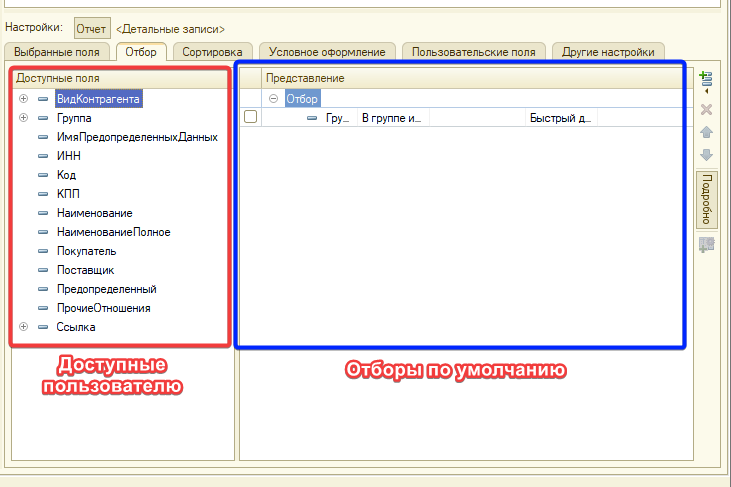This screenshot has width=731, height=487.
Task: Click the add filter element icon
Action: click(x=706, y=78)
